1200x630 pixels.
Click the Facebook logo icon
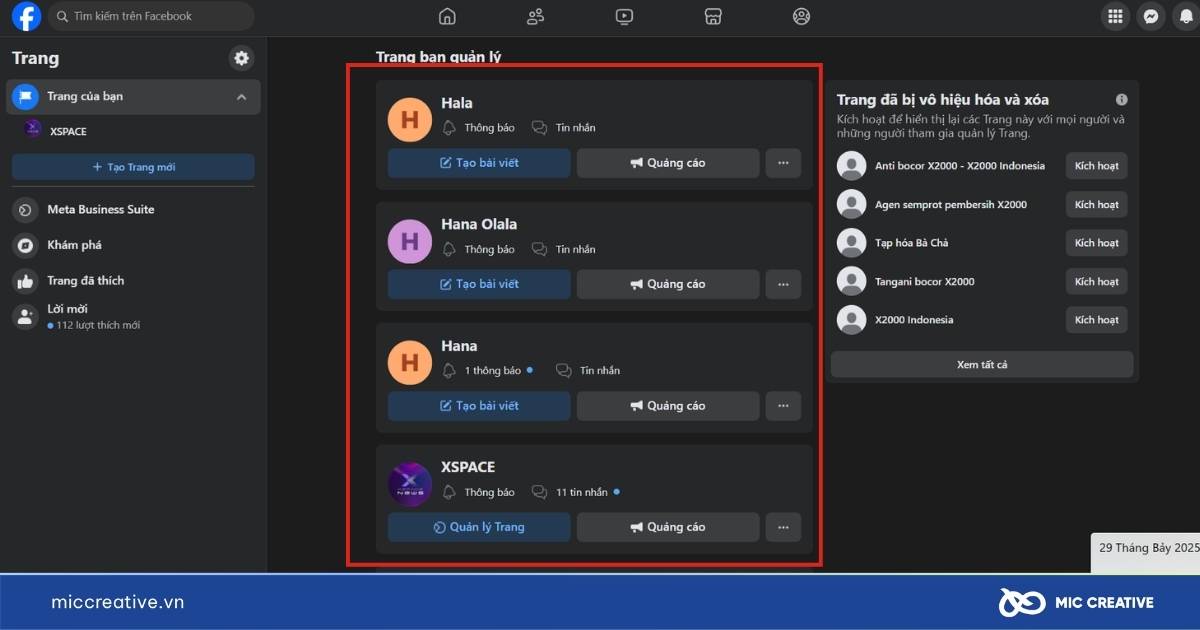pos(26,16)
